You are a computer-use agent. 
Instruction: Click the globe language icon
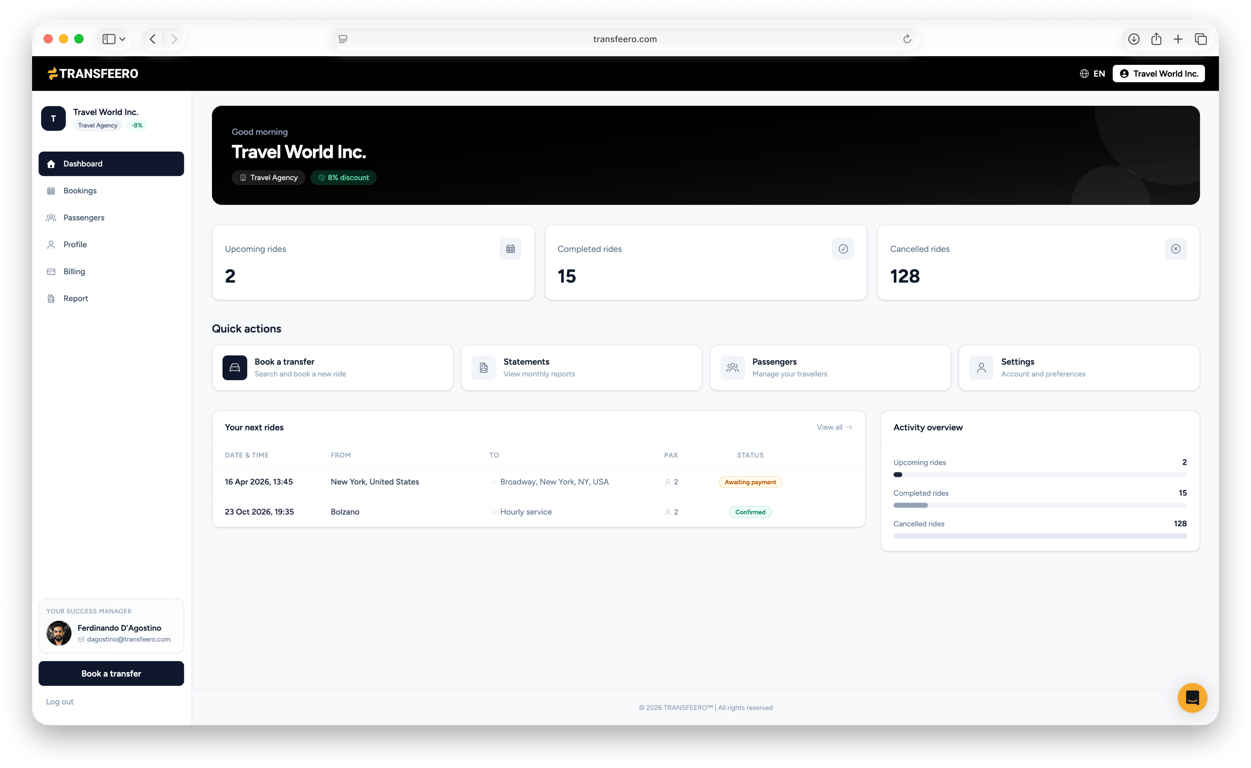click(1084, 74)
